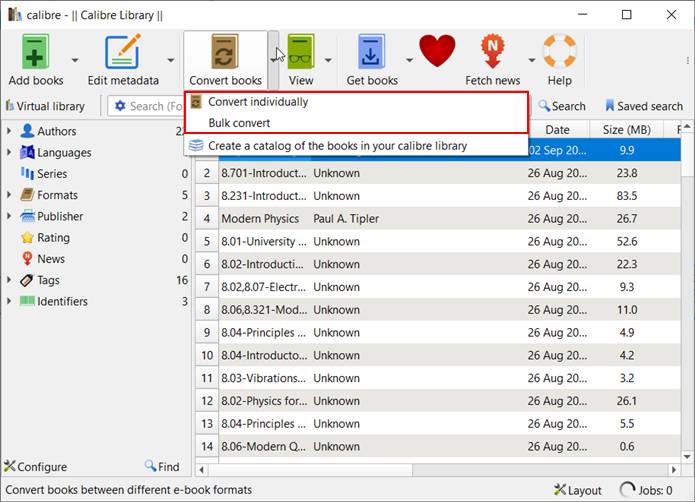Select the Modern Physics book row
Screen dimensions: 695x502
438,218
